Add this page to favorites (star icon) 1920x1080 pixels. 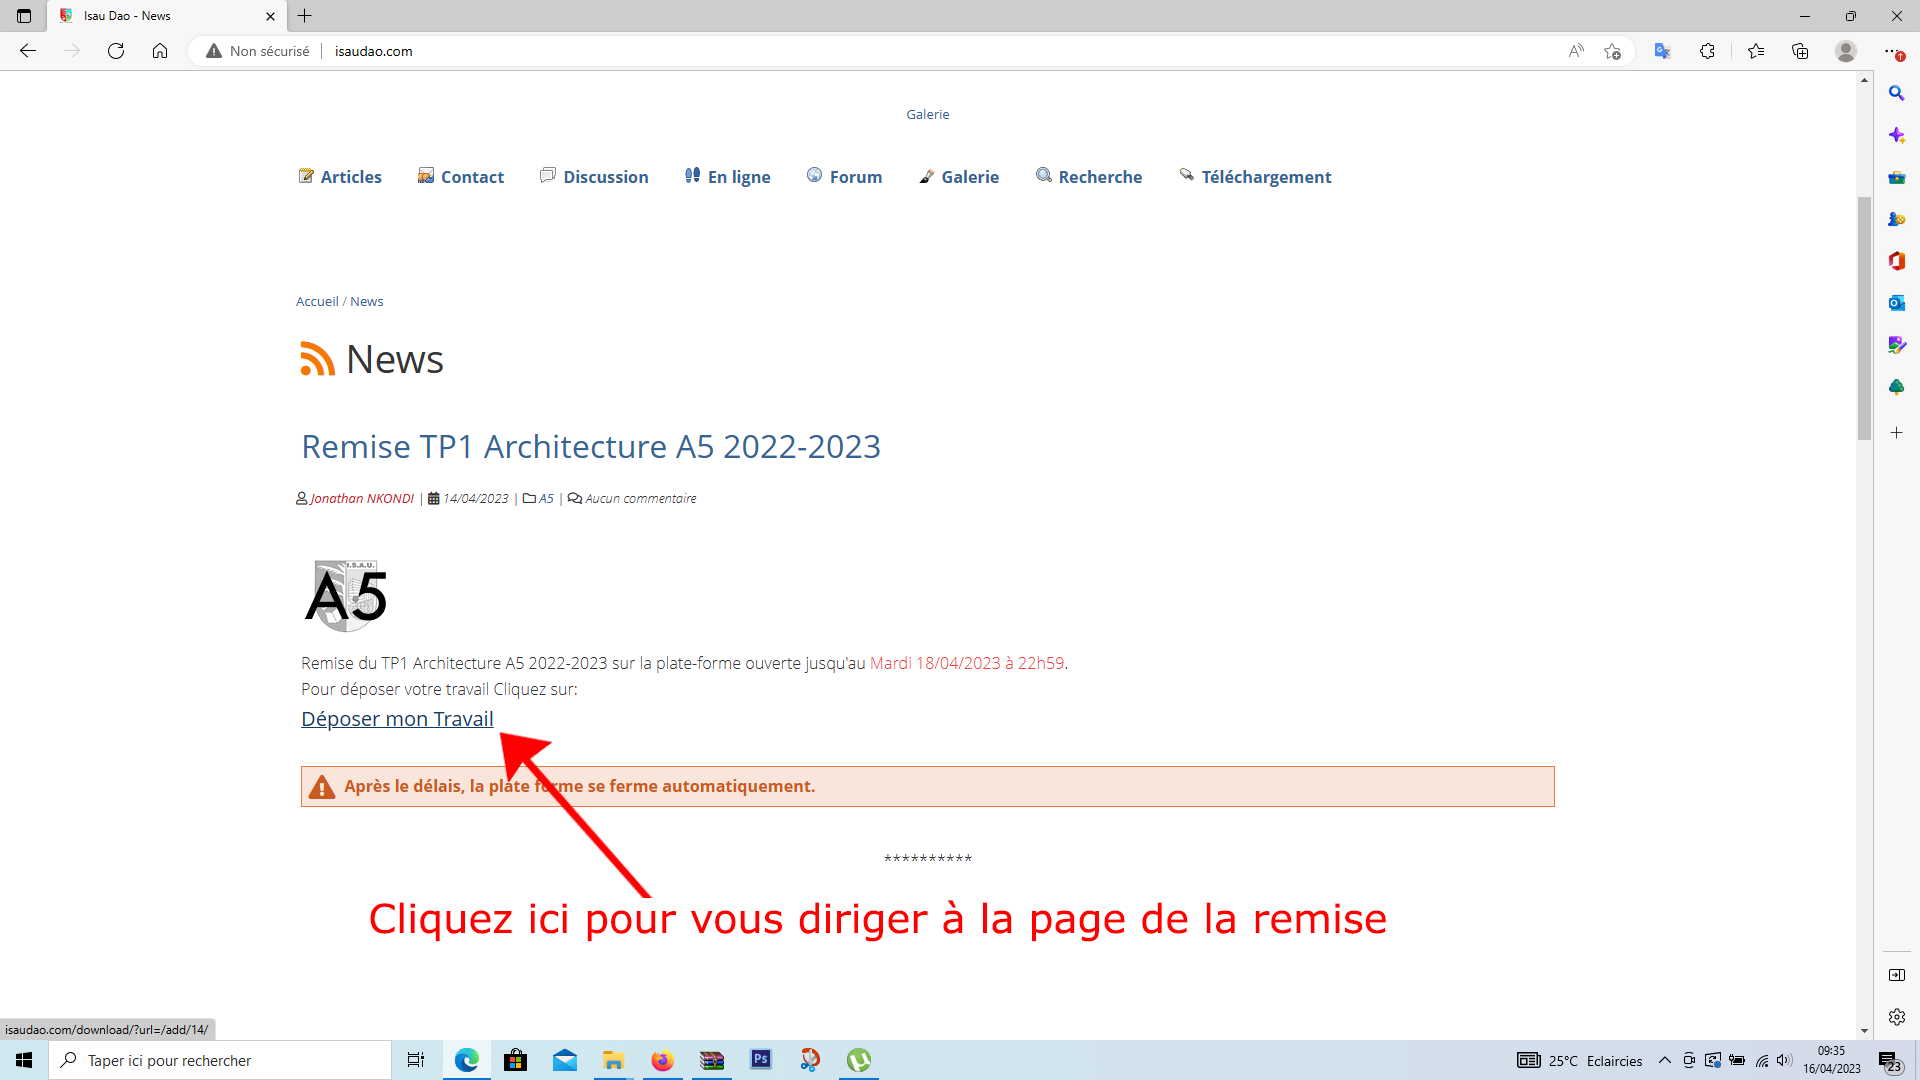(x=1612, y=51)
